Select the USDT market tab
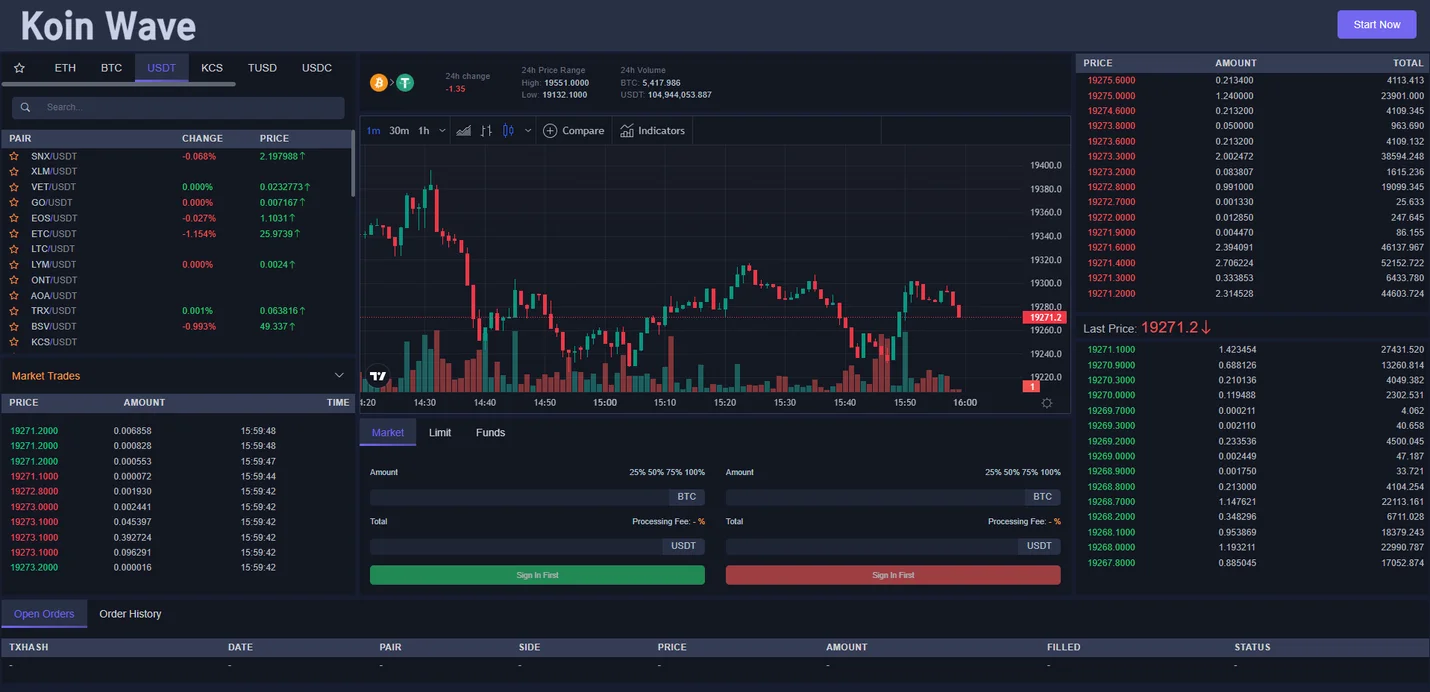Image resolution: width=1430 pixels, height=692 pixels. [x=161, y=68]
